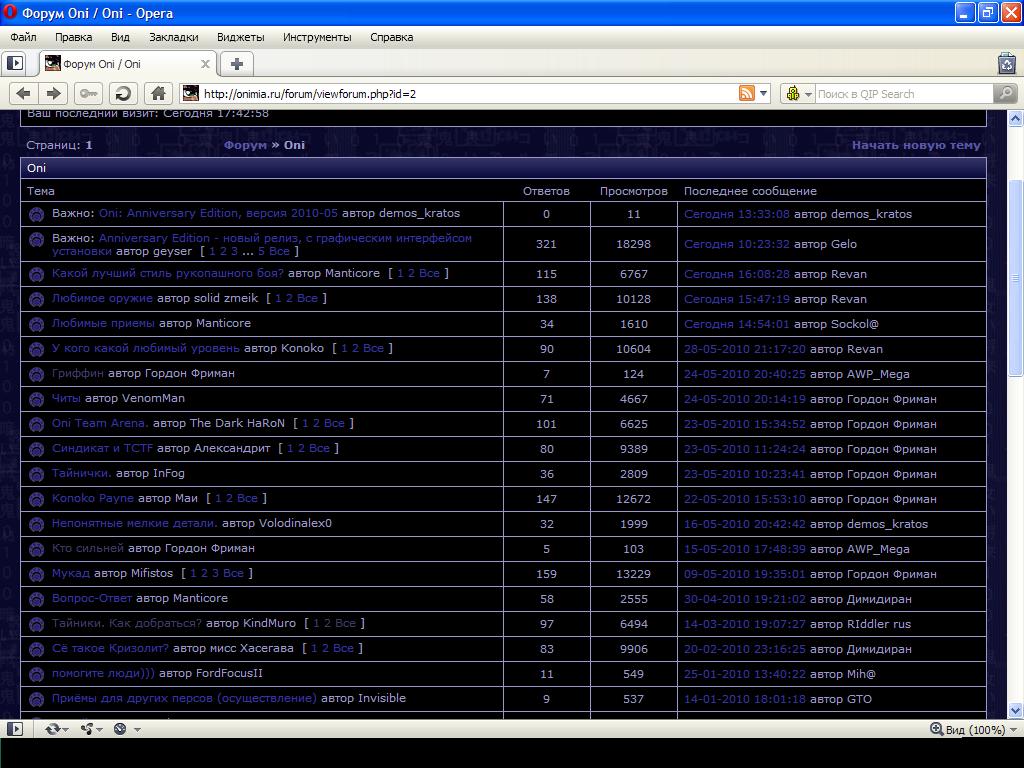Viewport: 1024px width, 768px height.
Task: Open the Любимое оружие topic
Action: click(102, 298)
